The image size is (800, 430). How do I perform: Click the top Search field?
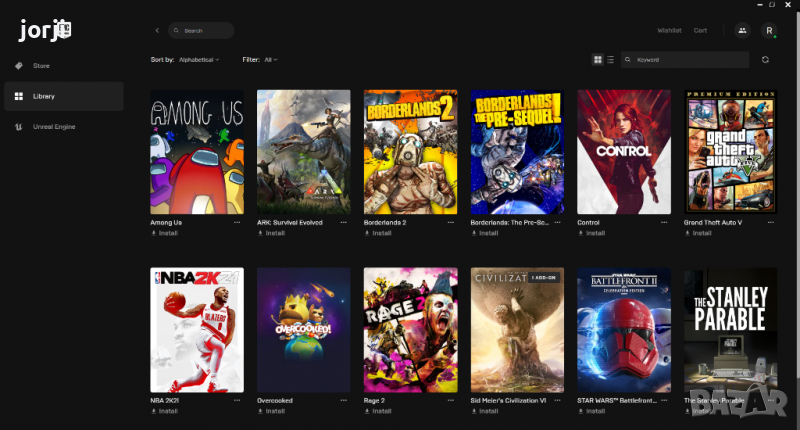pos(201,31)
